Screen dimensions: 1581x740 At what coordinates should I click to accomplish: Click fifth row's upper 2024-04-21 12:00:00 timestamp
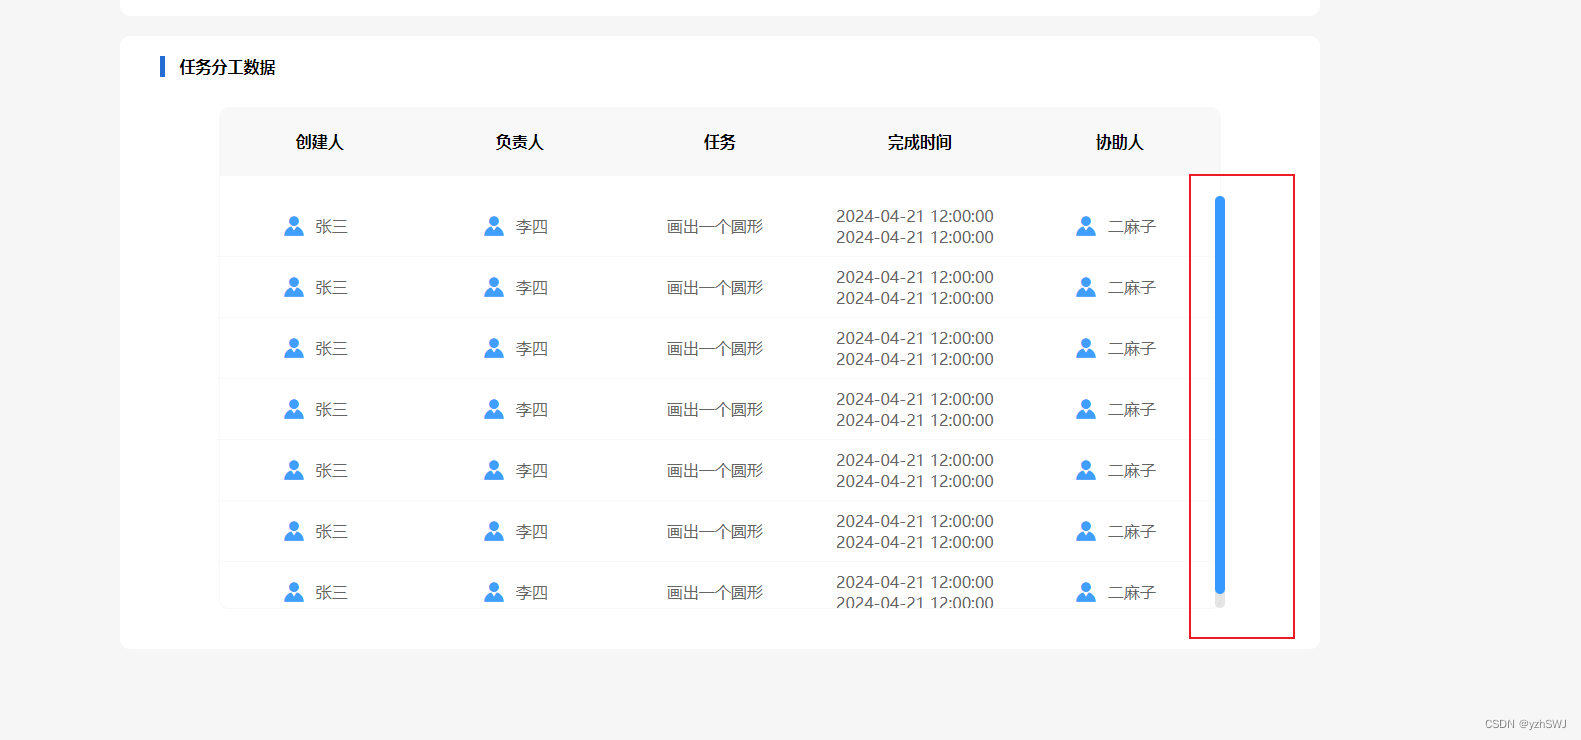915,460
